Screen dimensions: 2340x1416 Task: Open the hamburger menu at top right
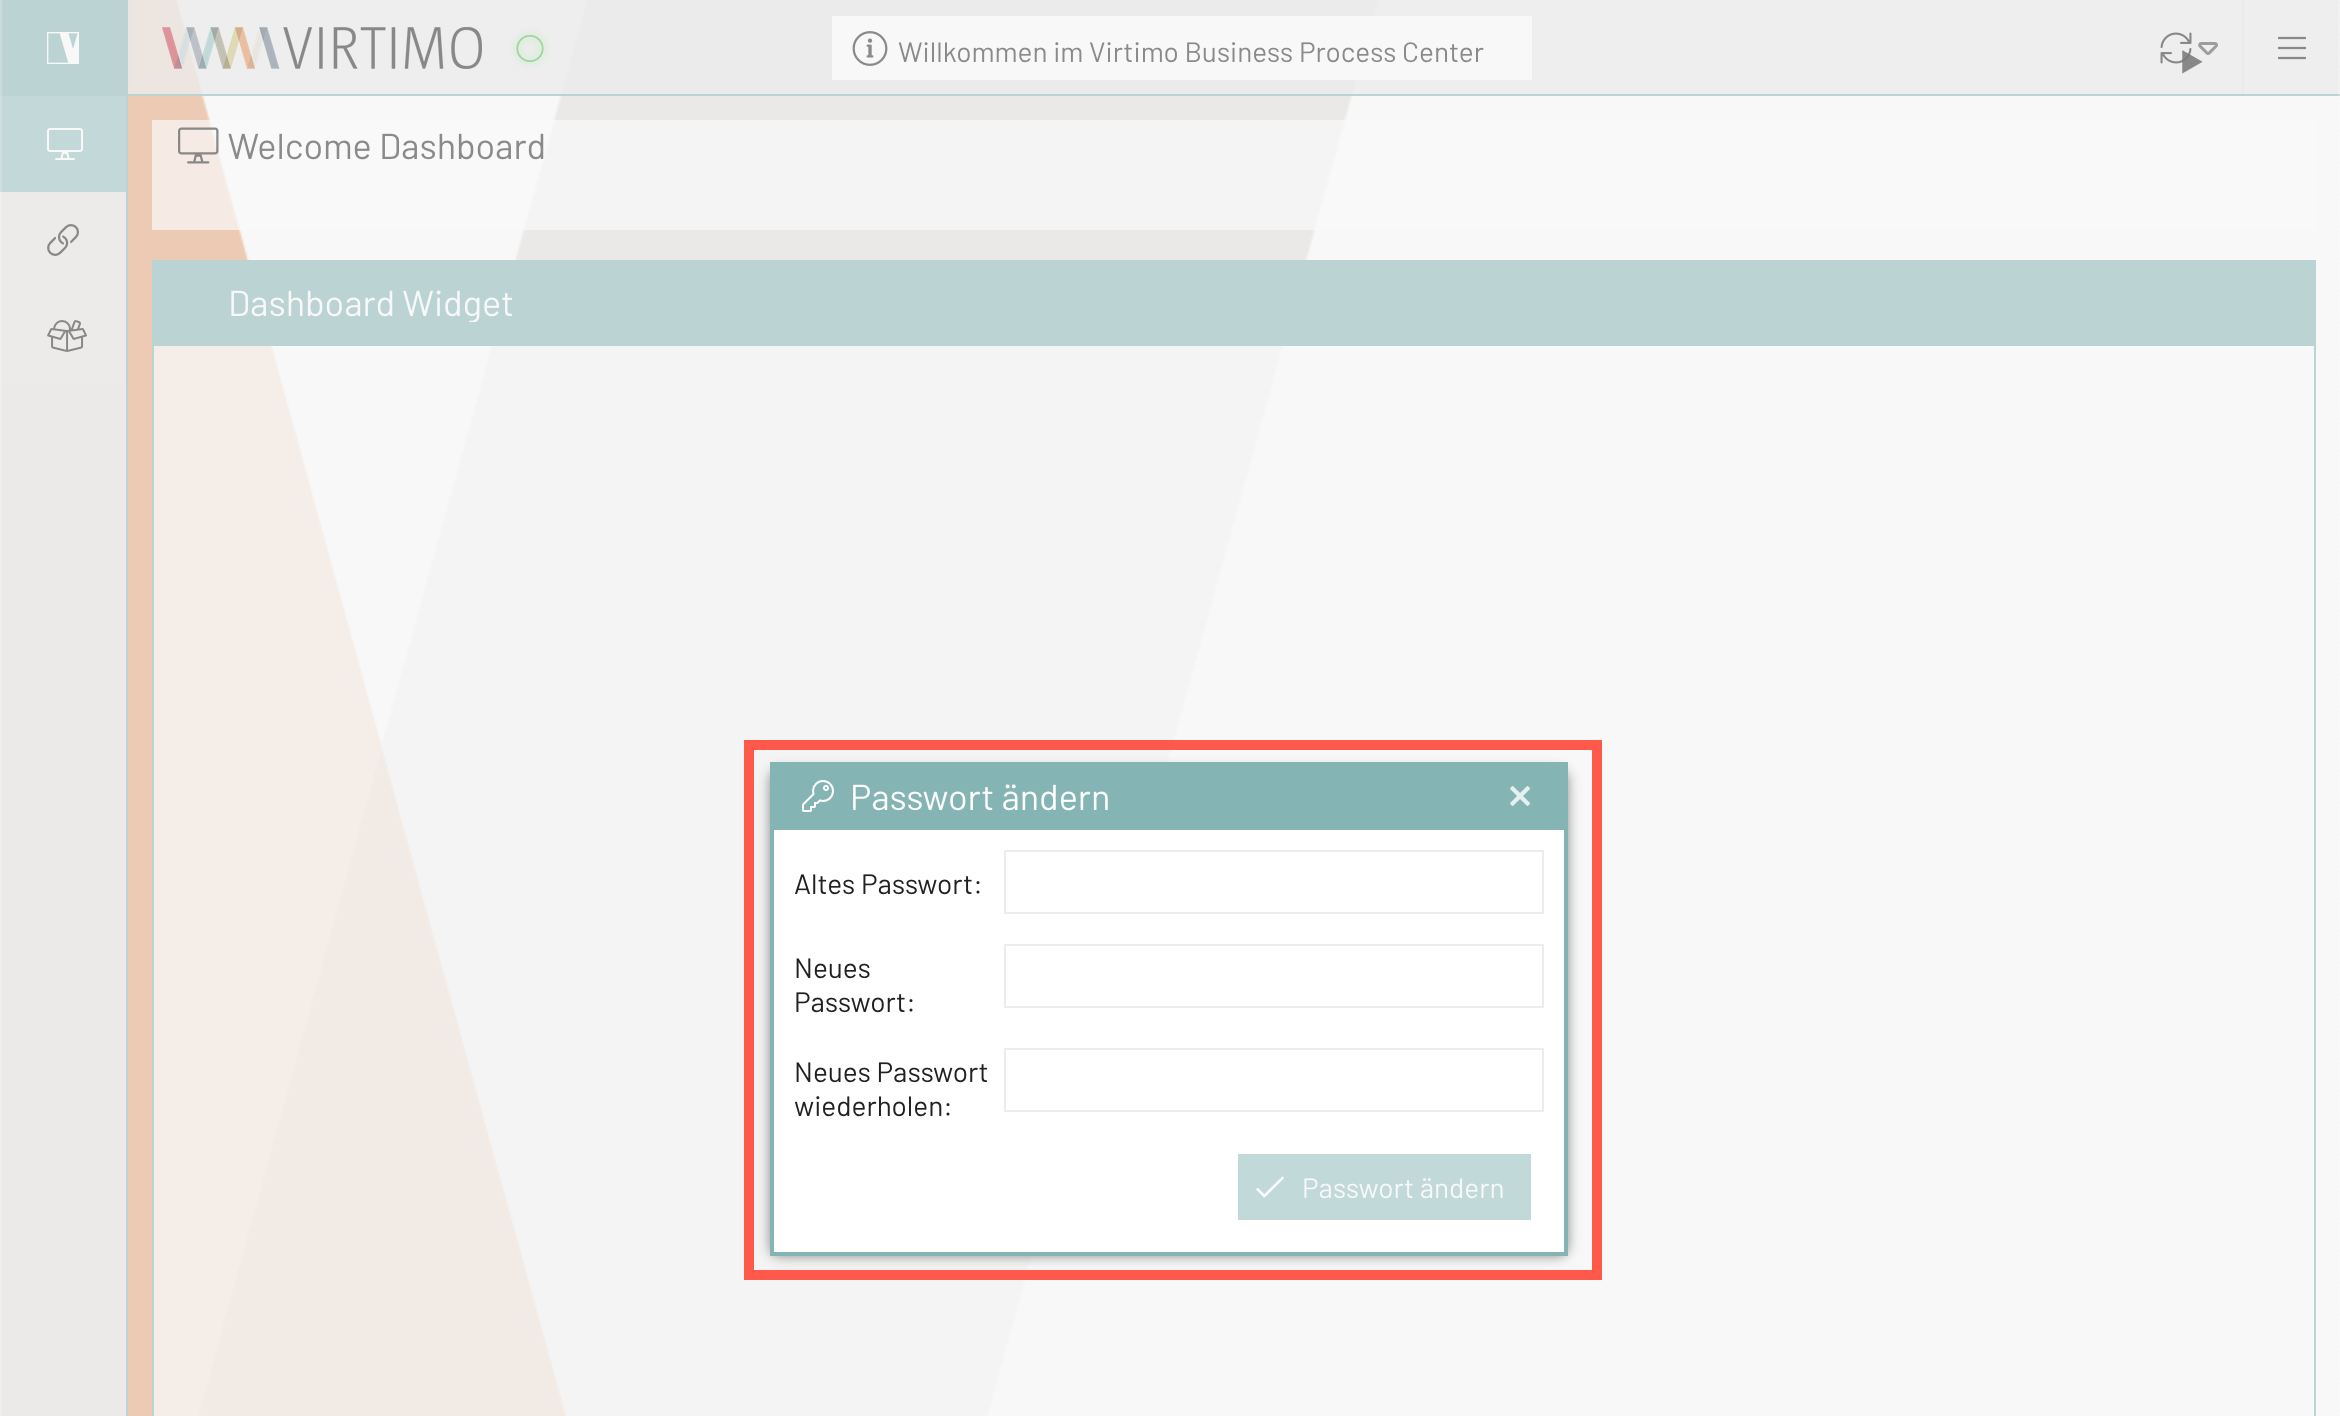point(2291,48)
